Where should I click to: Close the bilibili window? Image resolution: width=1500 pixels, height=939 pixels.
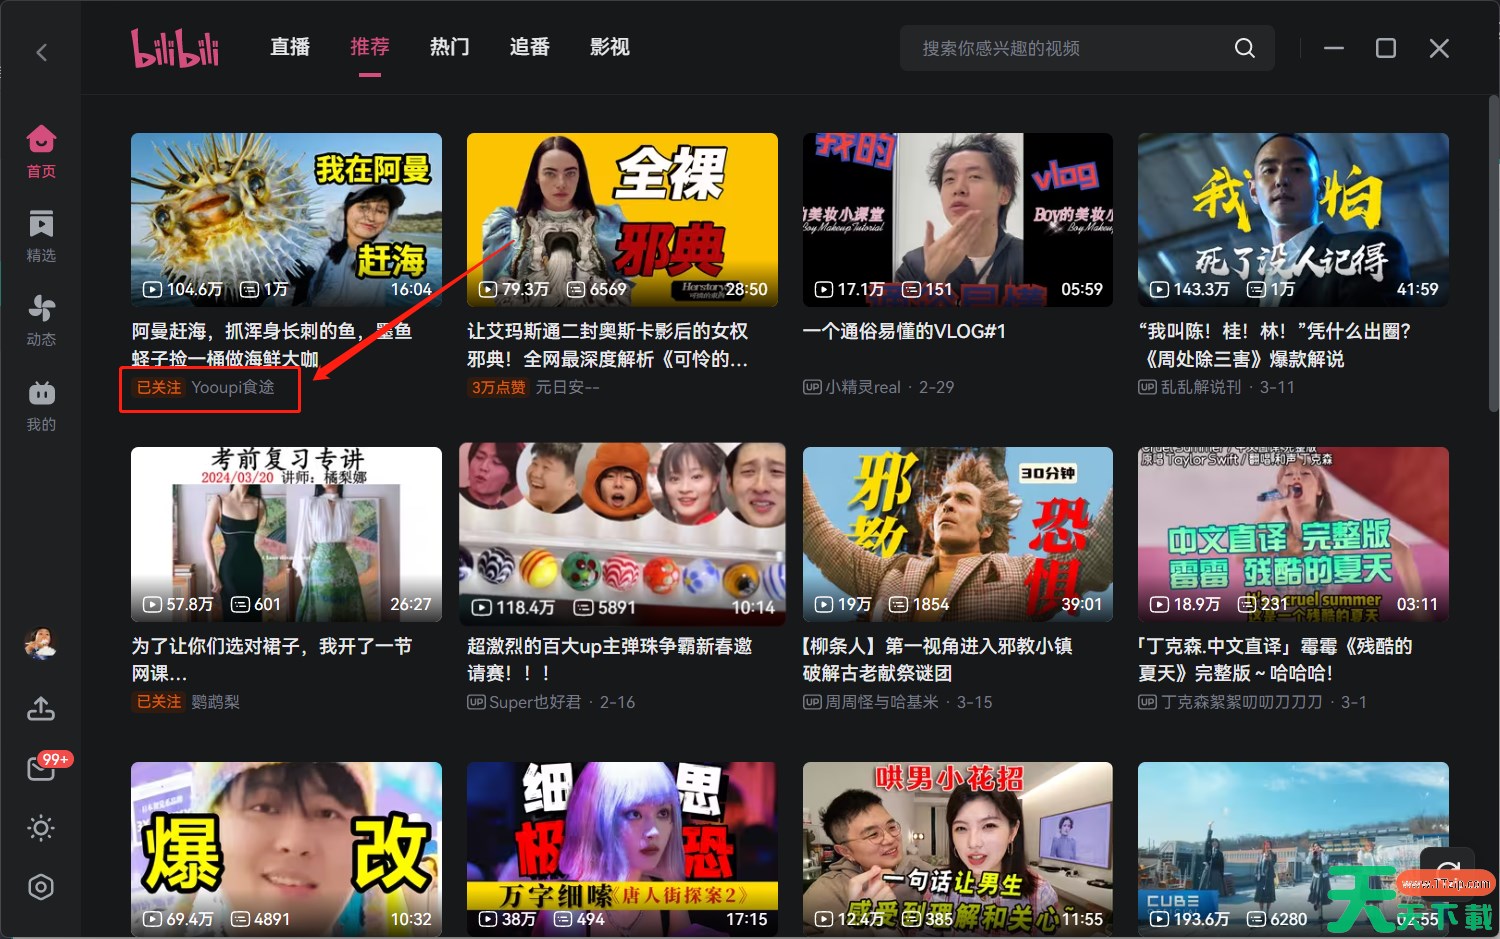(1439, 48)
